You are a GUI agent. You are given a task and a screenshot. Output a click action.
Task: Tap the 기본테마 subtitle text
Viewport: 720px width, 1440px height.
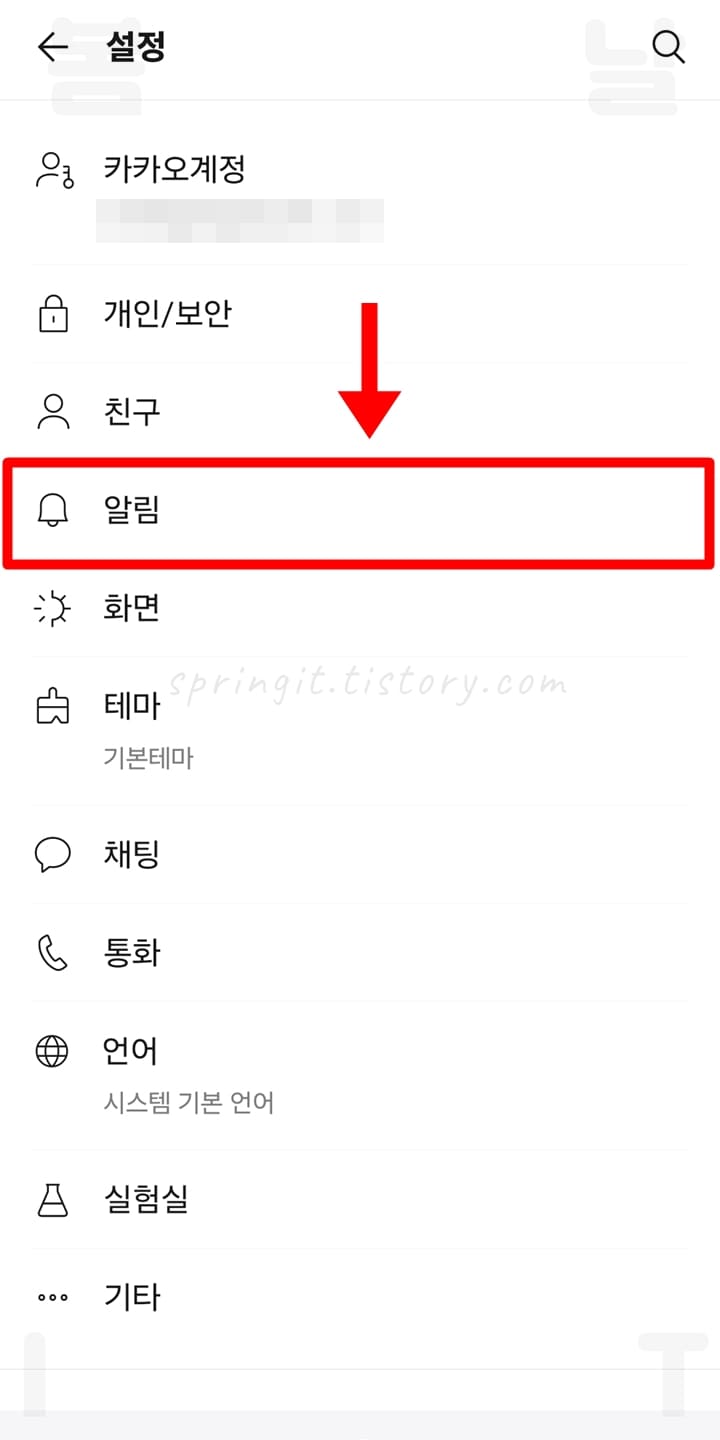(x=148, y=758)
